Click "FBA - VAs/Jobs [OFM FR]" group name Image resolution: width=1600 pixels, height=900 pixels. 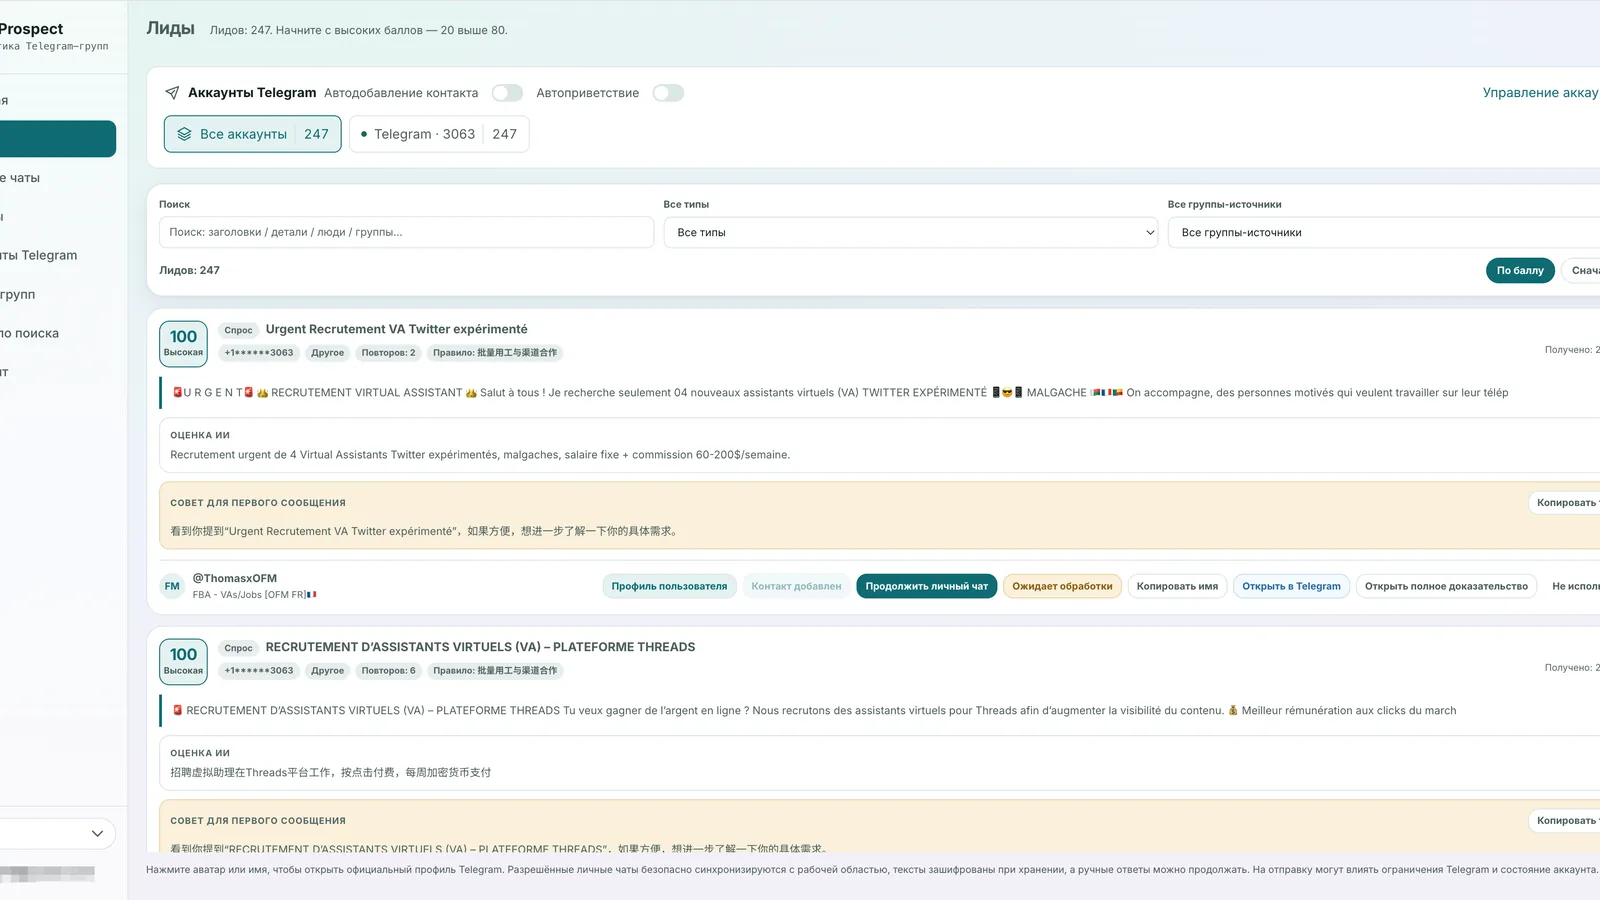point(254,595)
